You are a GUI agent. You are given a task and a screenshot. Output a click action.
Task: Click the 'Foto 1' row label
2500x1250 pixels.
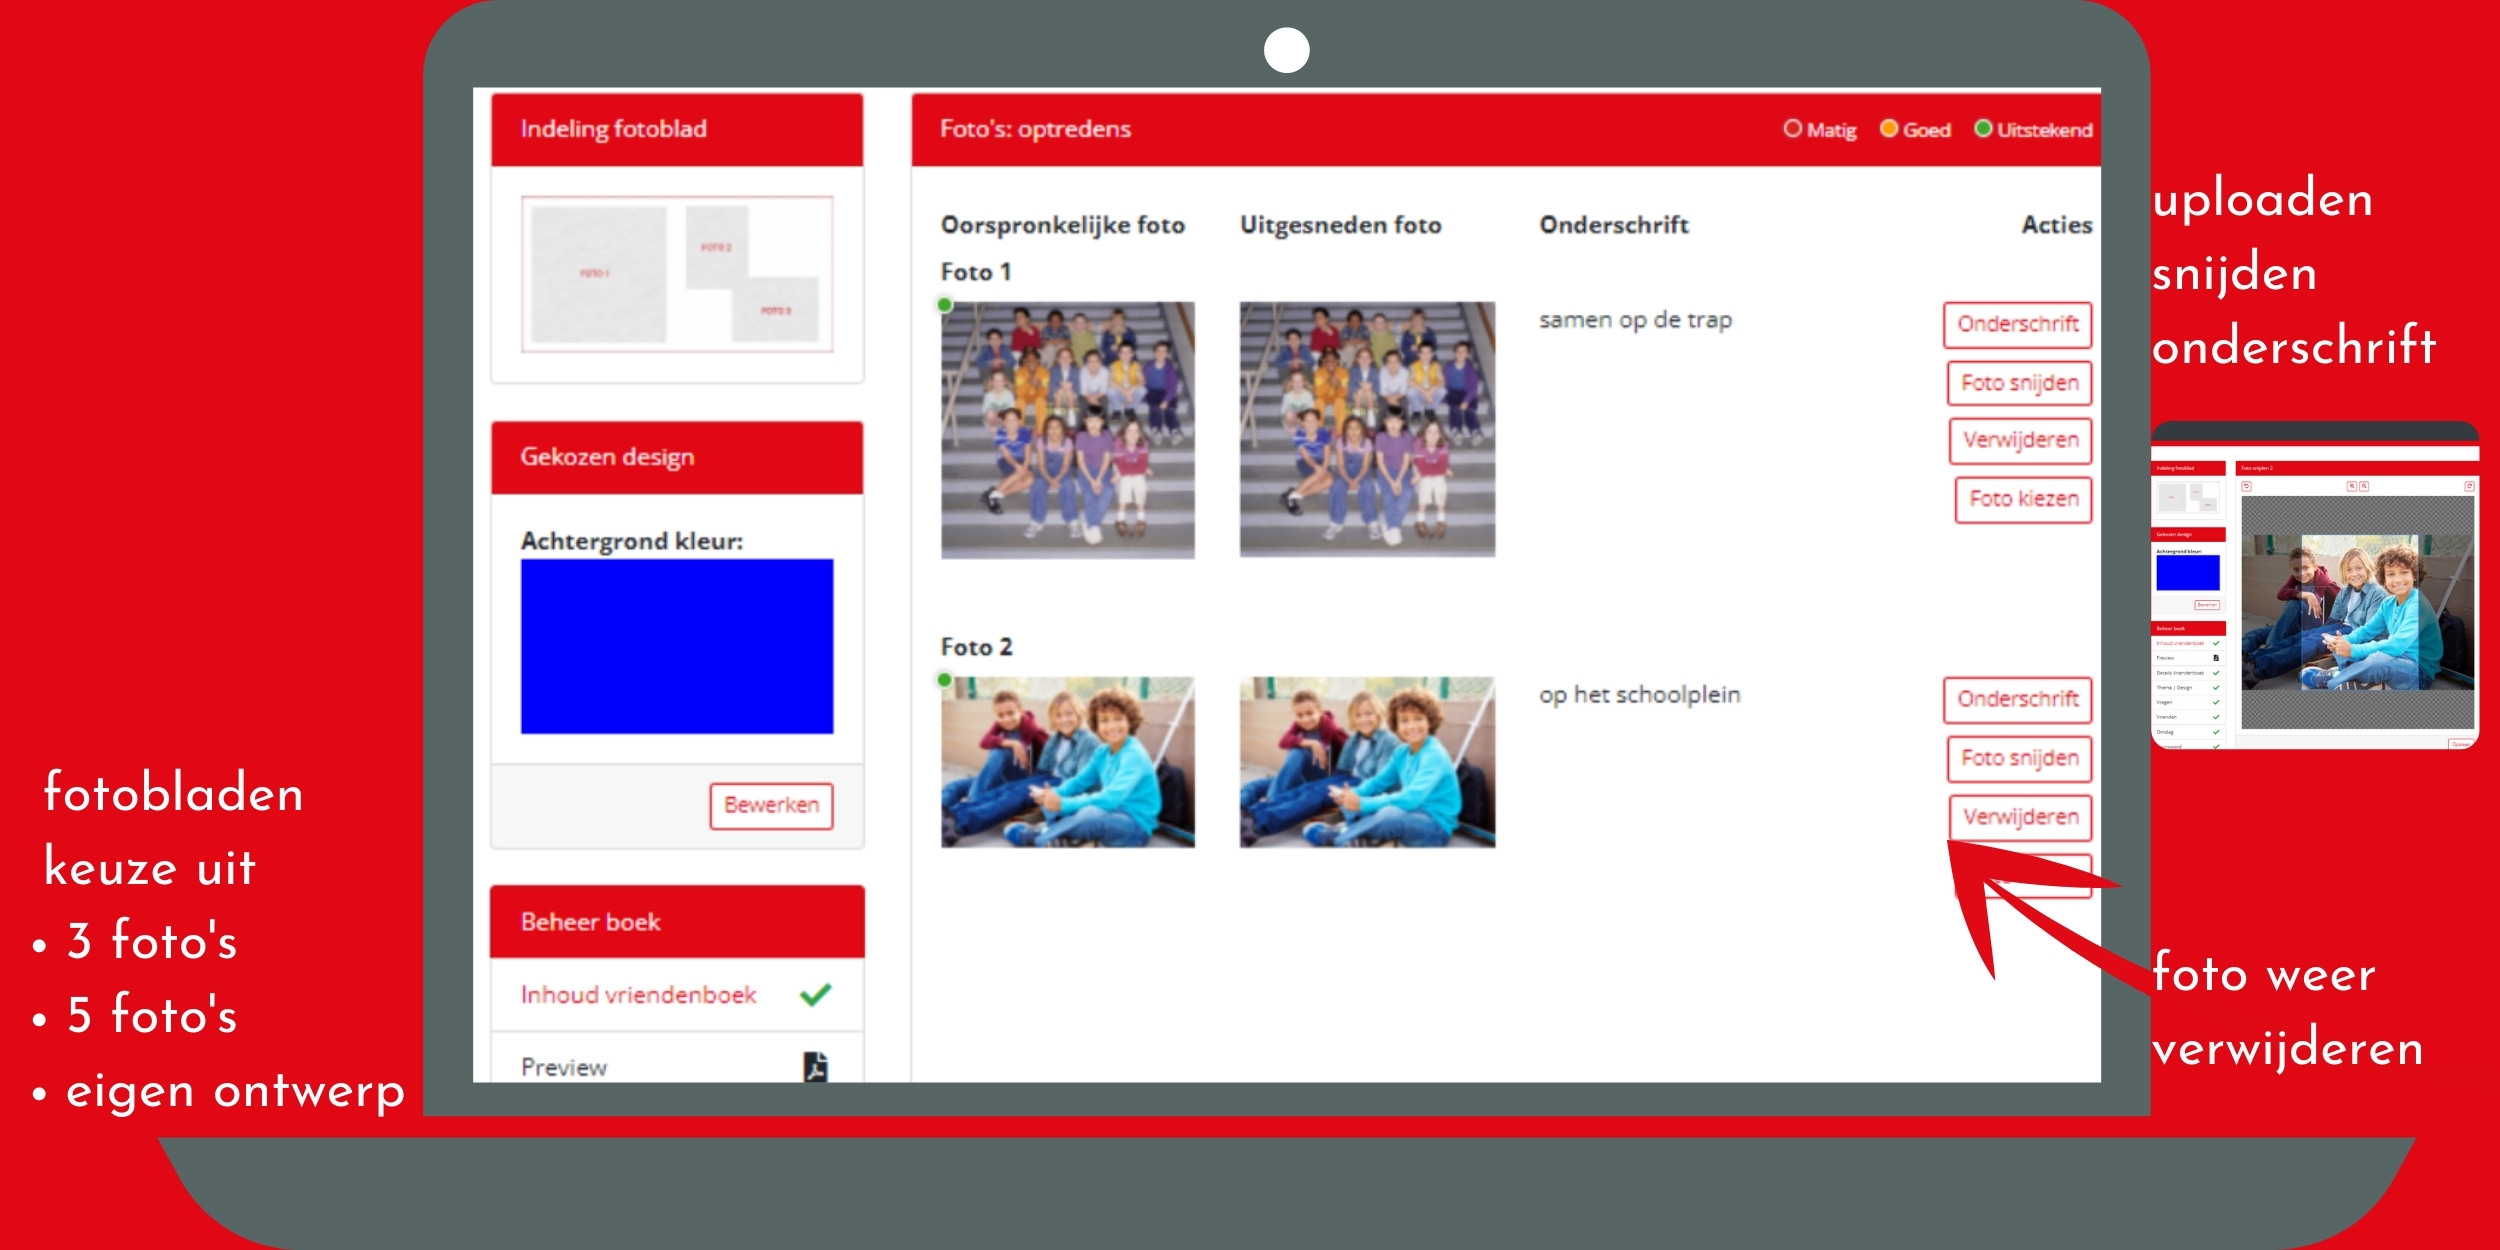pos(976,272)
